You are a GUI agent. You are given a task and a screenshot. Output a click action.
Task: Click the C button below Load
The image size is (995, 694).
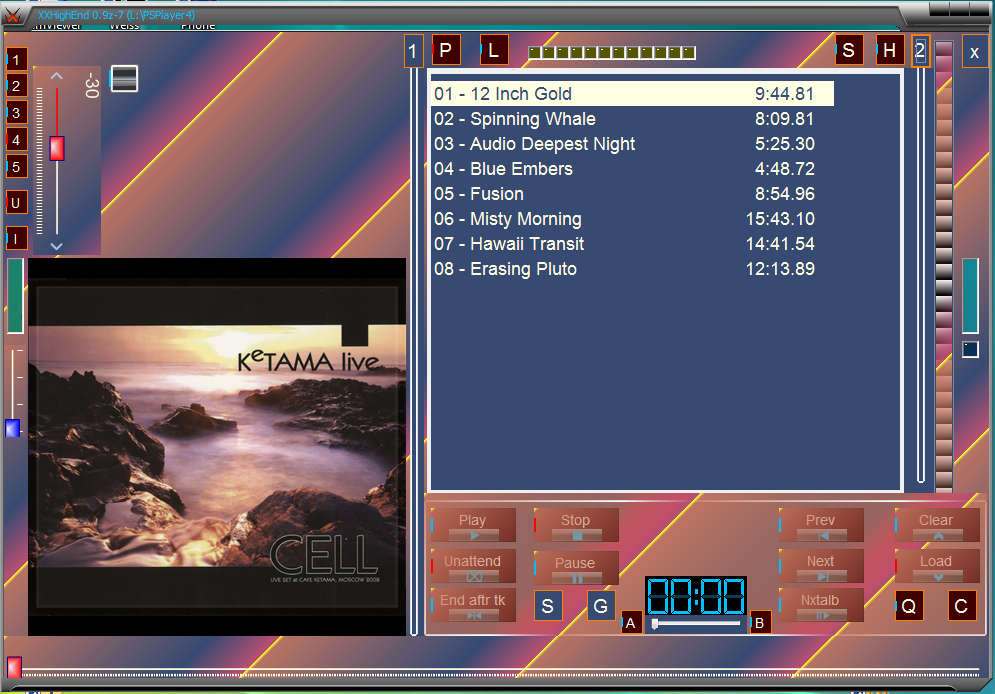coord(961,606)
